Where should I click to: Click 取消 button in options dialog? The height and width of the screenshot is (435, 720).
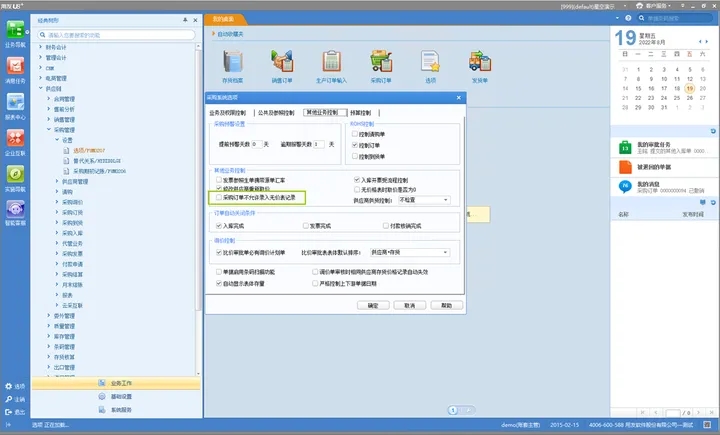pos(410,305)
